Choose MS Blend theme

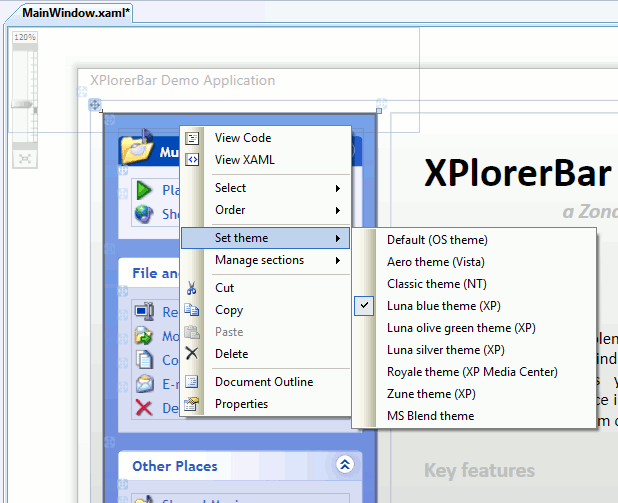coord(475,416)
